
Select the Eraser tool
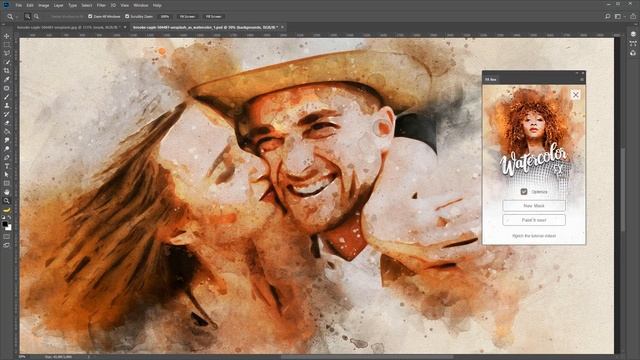[7, 122]
